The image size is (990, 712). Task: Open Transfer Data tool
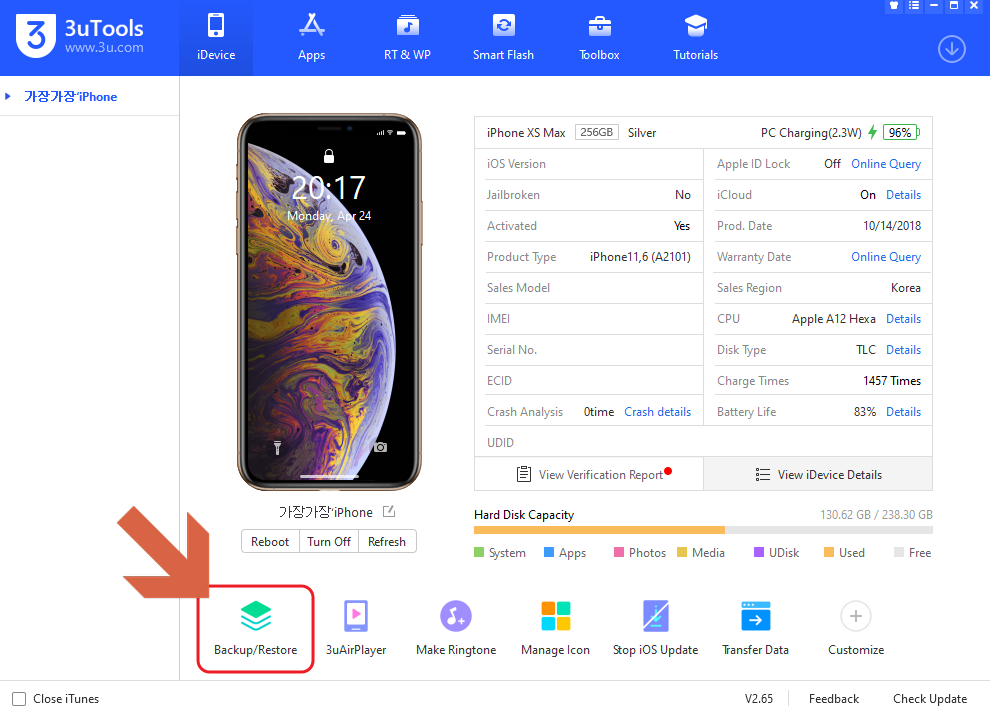[755, 629]
